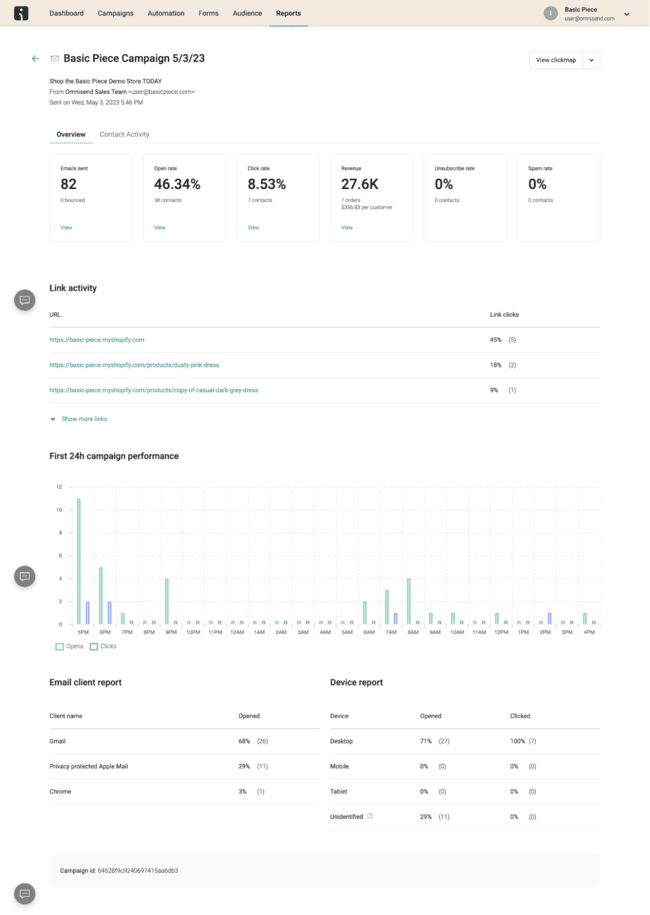
Task: Click the envelope icon beside campaign title
Action: (x=55, y=59)
